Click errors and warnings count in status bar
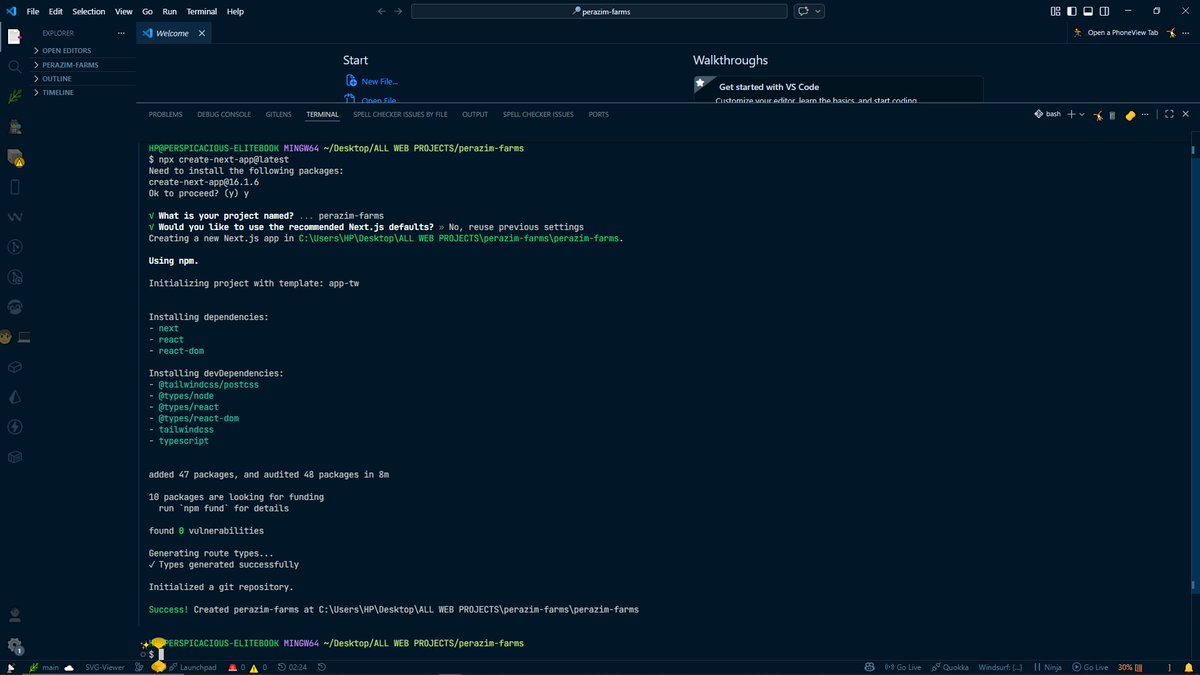 coord(247,667)
